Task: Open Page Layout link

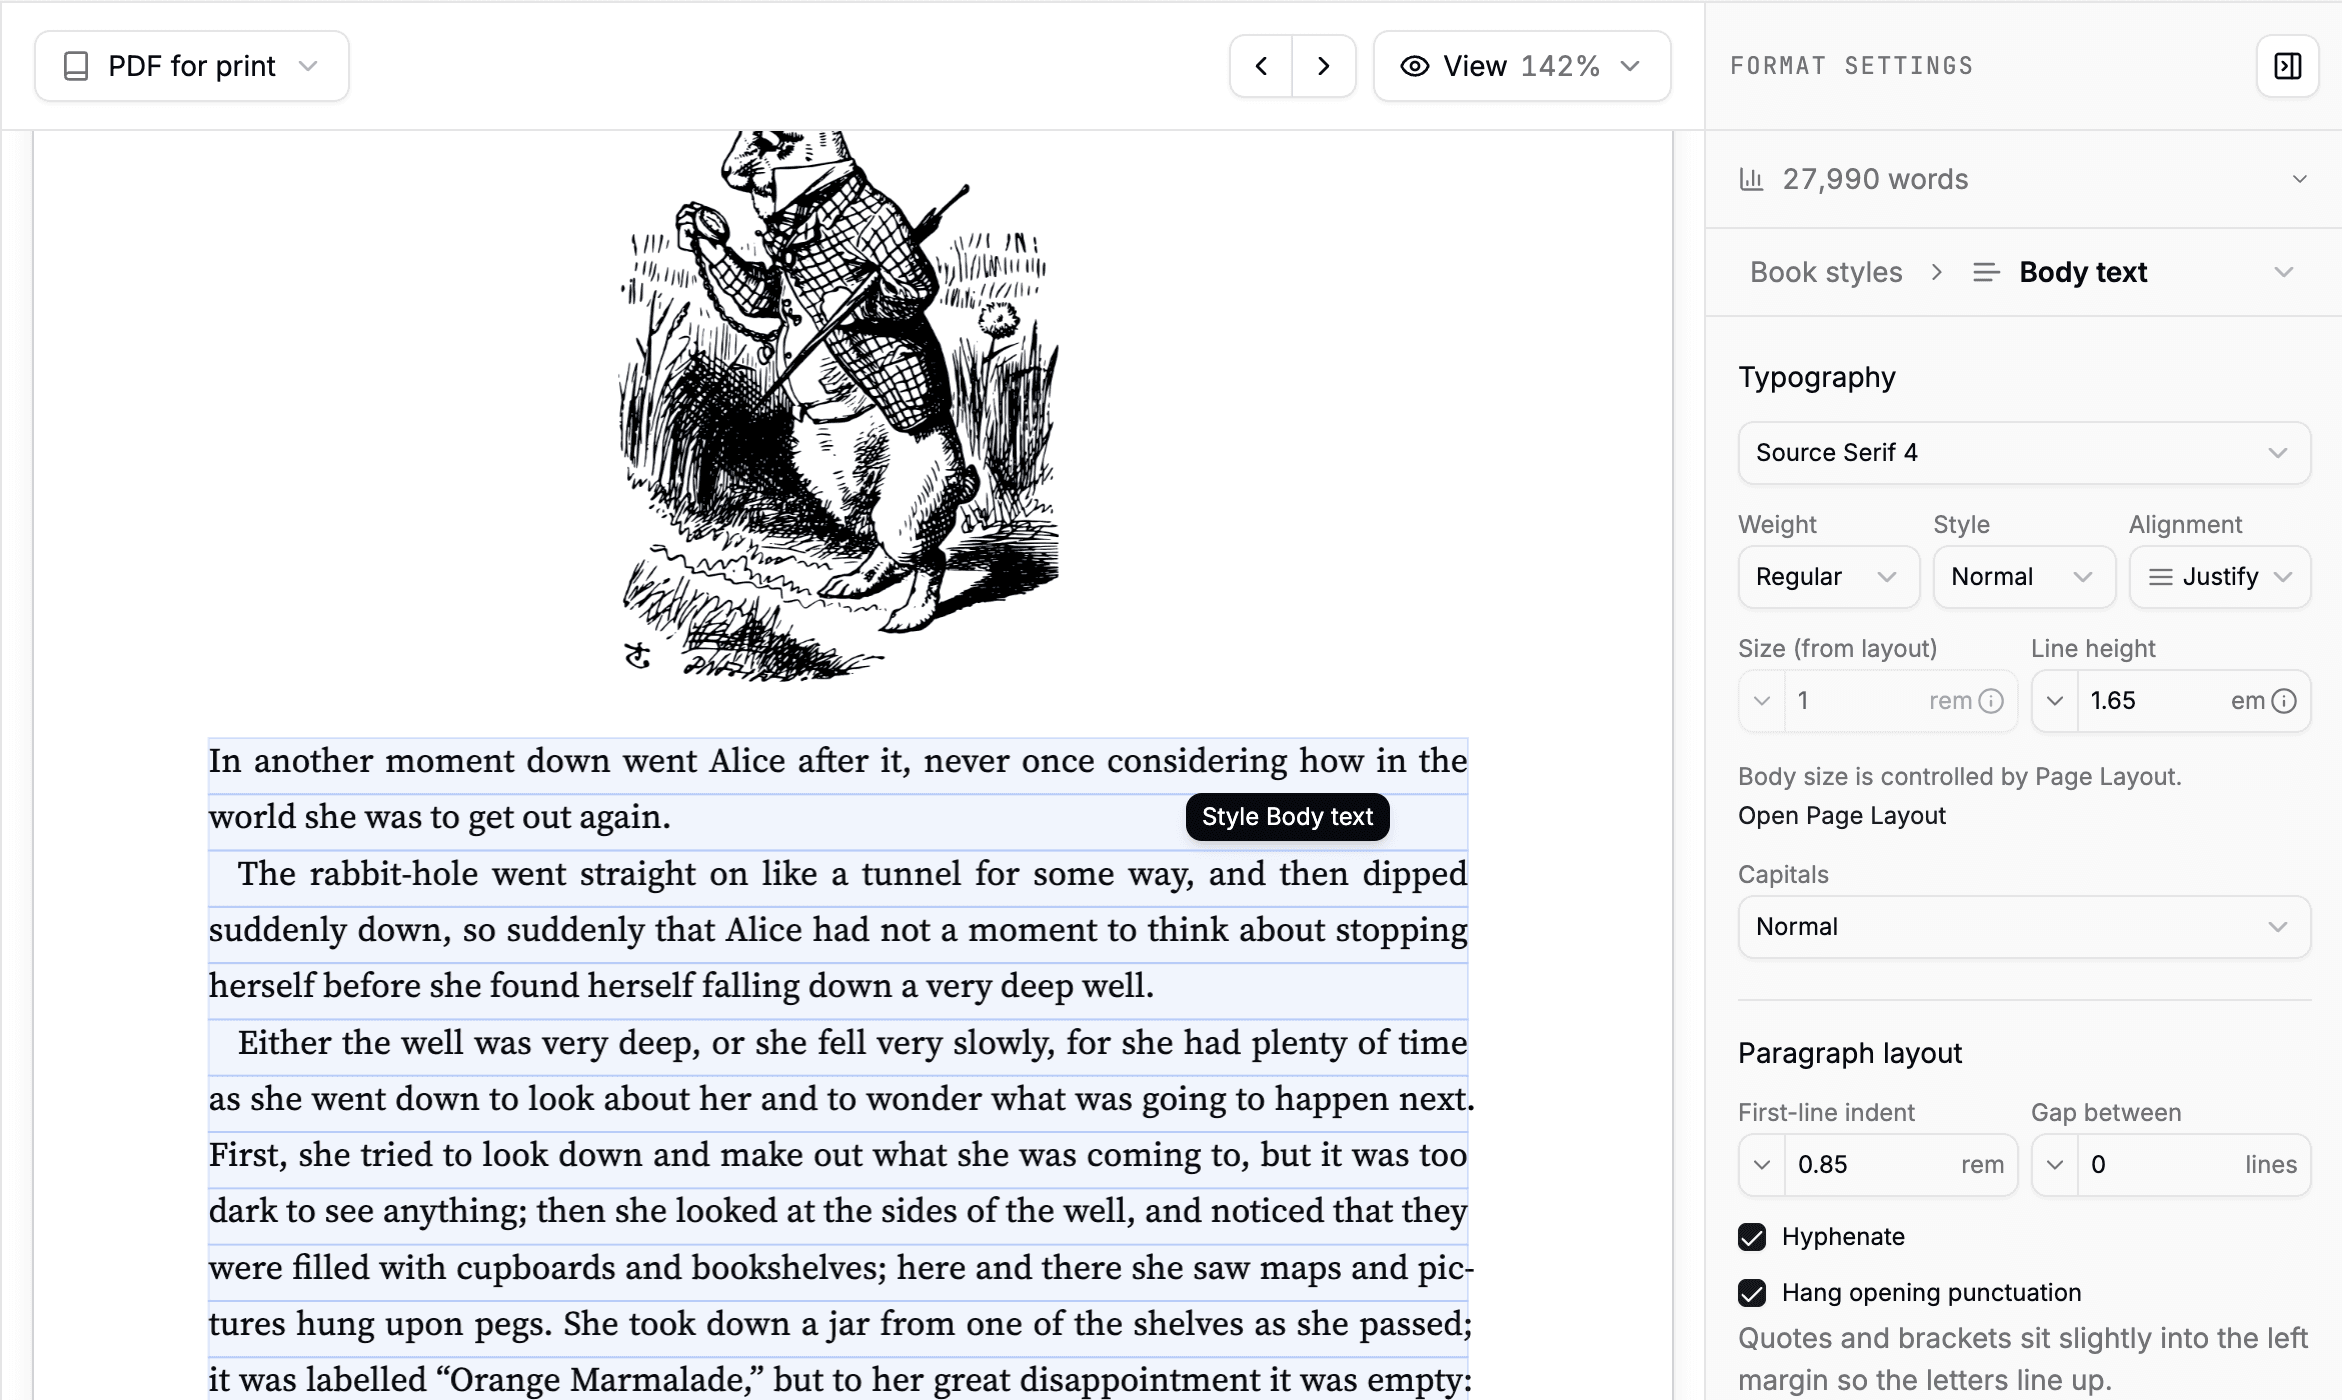Action: point(1842,816)
